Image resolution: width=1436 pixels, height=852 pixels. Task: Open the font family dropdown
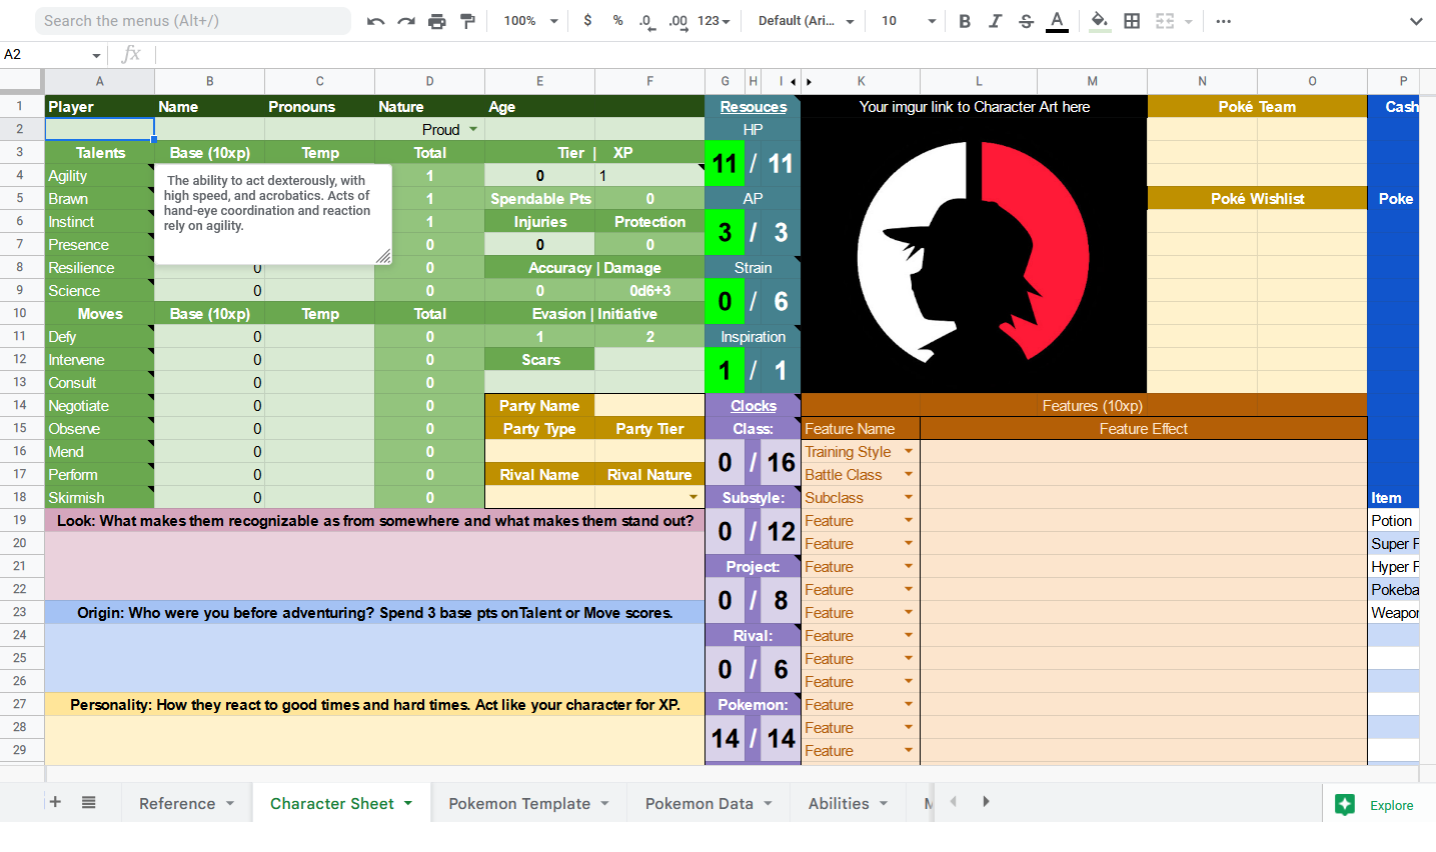[806, 21]
